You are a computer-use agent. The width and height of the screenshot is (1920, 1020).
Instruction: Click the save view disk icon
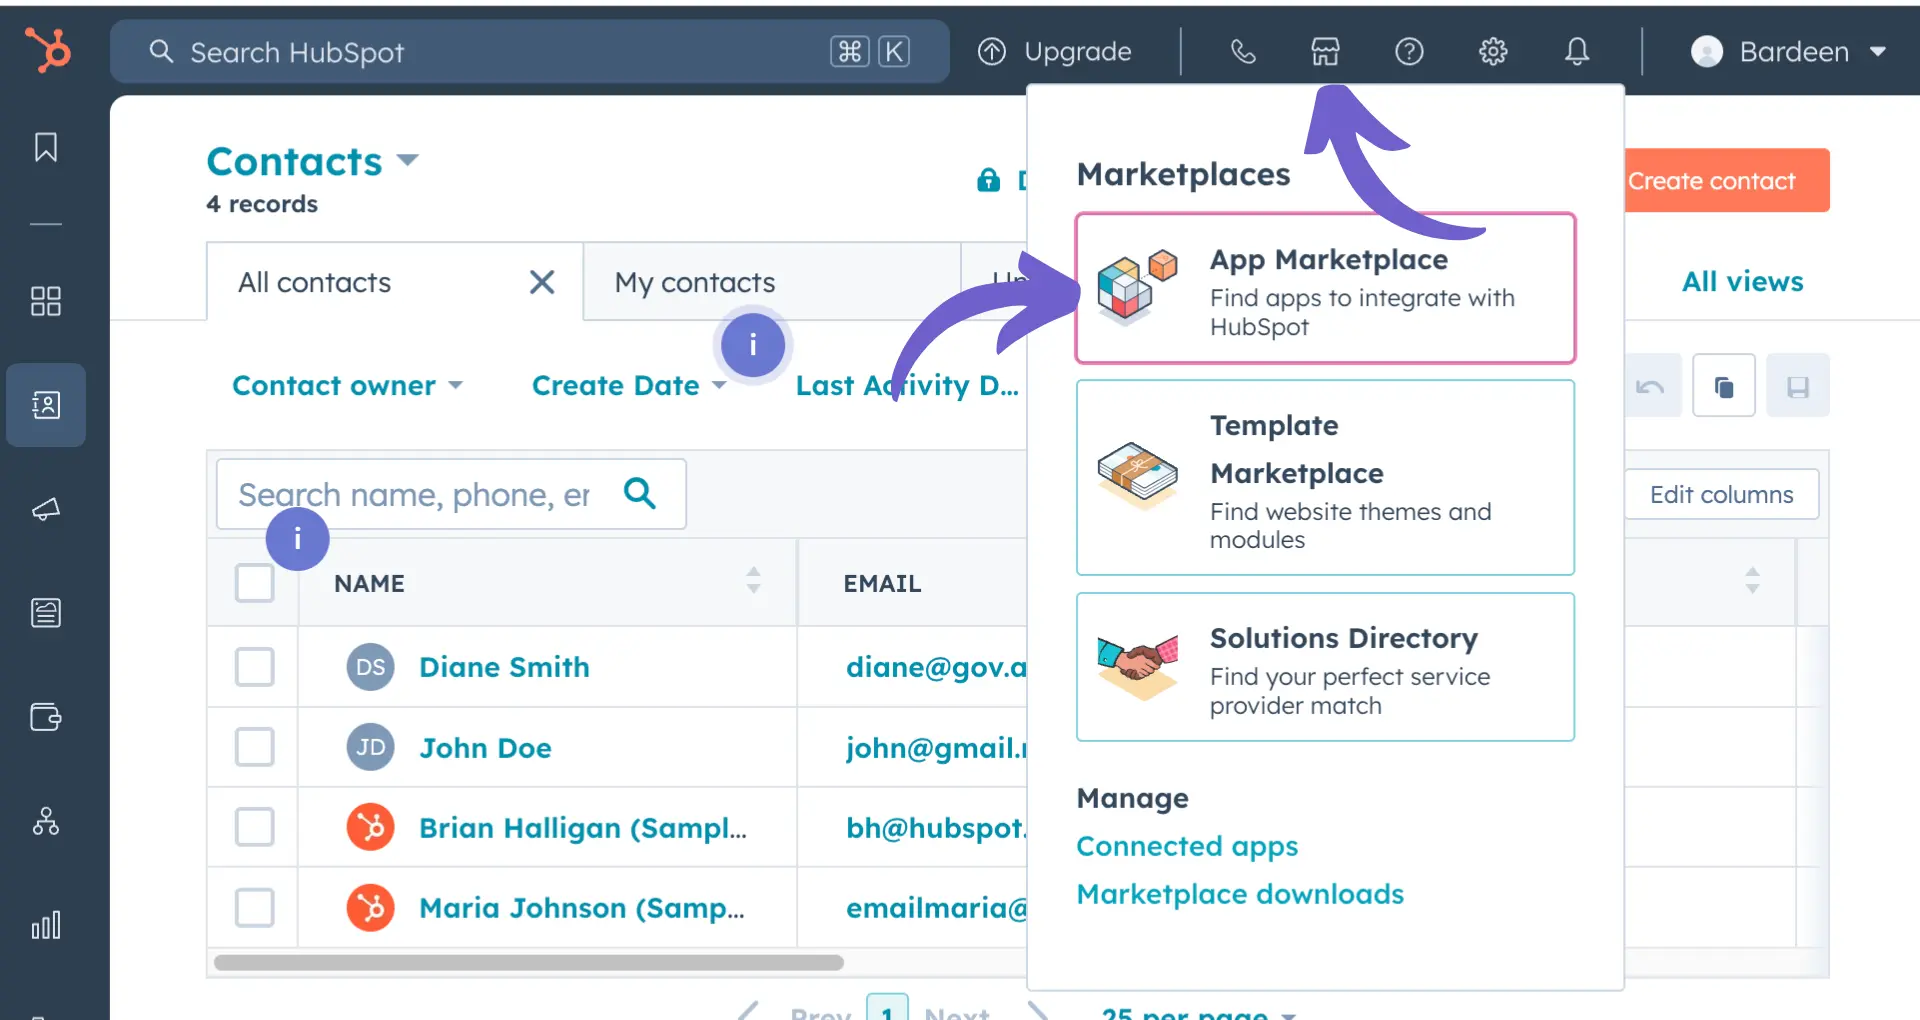pyautogui.click(x=1798, y=386)
